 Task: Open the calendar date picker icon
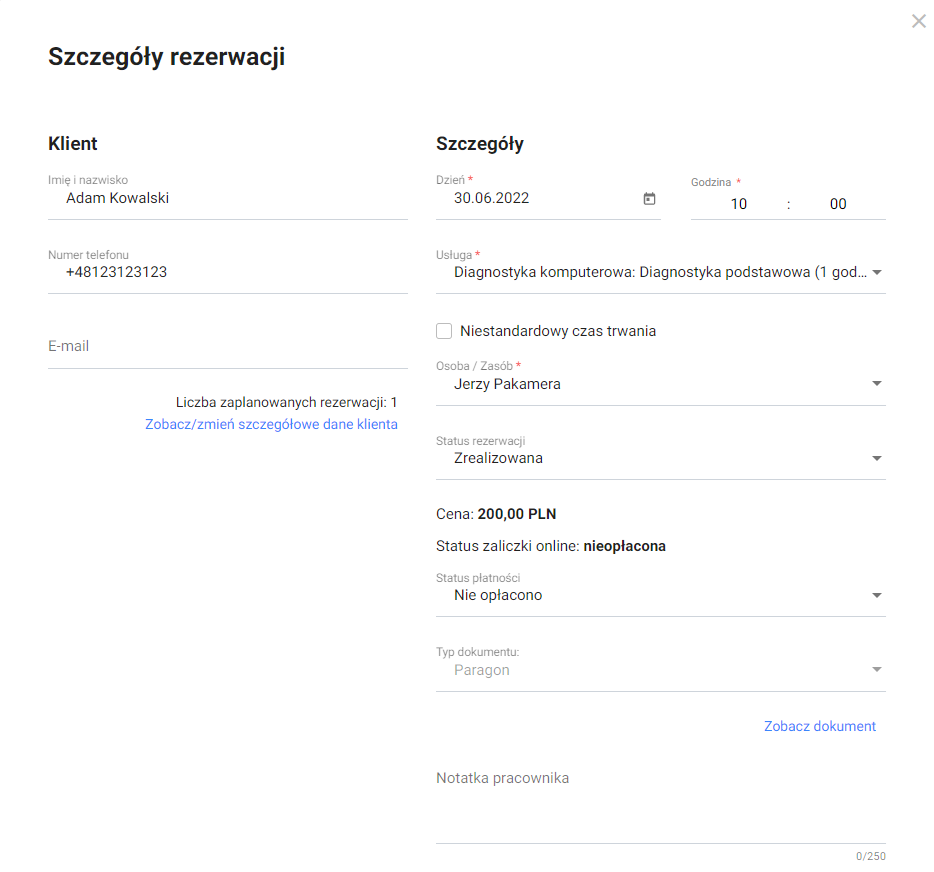click(649, 199)
